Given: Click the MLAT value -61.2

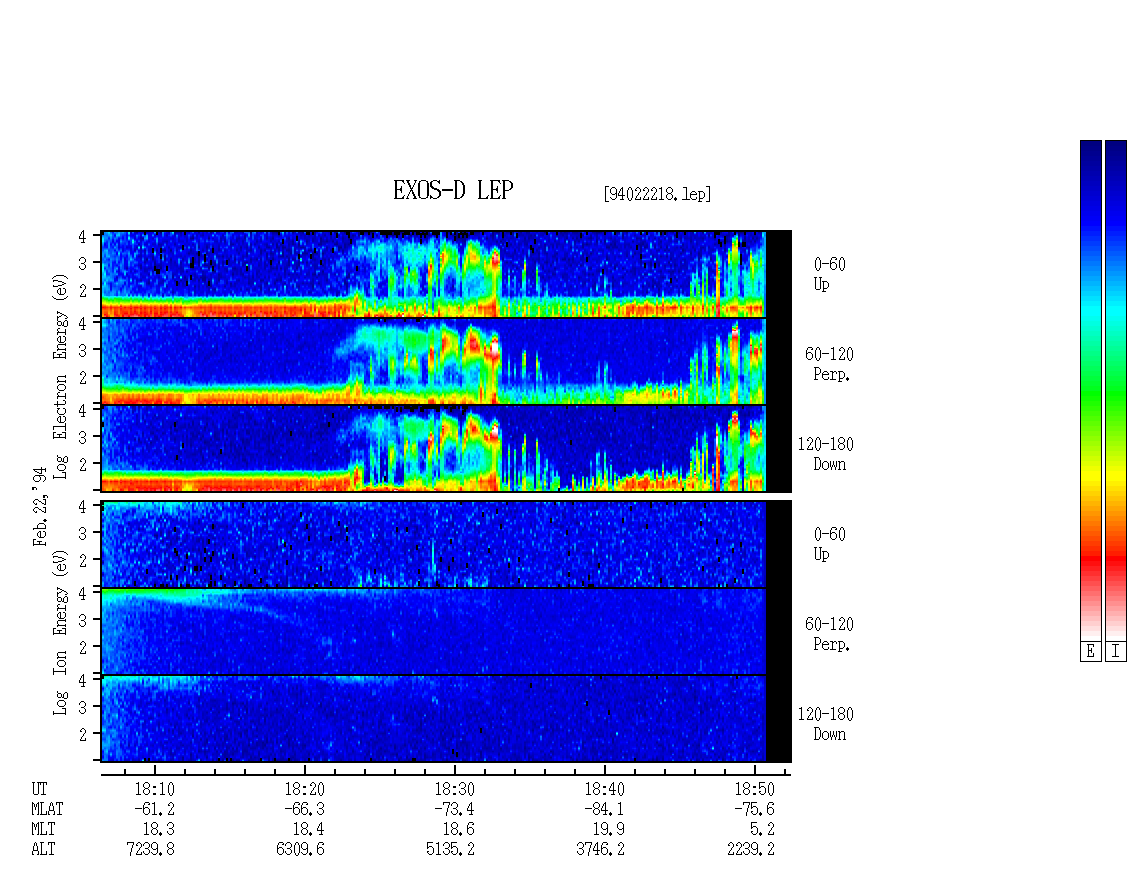Looking at the screenshot, I should pos(154,809).
